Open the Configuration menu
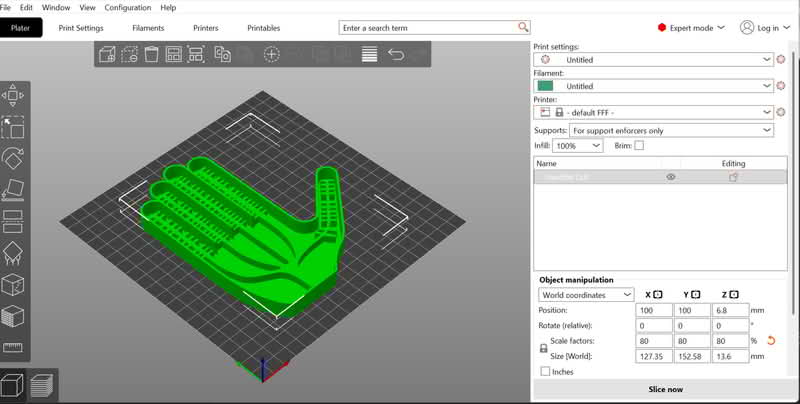The width and height of the screenshot is (800, 404). 128,8
